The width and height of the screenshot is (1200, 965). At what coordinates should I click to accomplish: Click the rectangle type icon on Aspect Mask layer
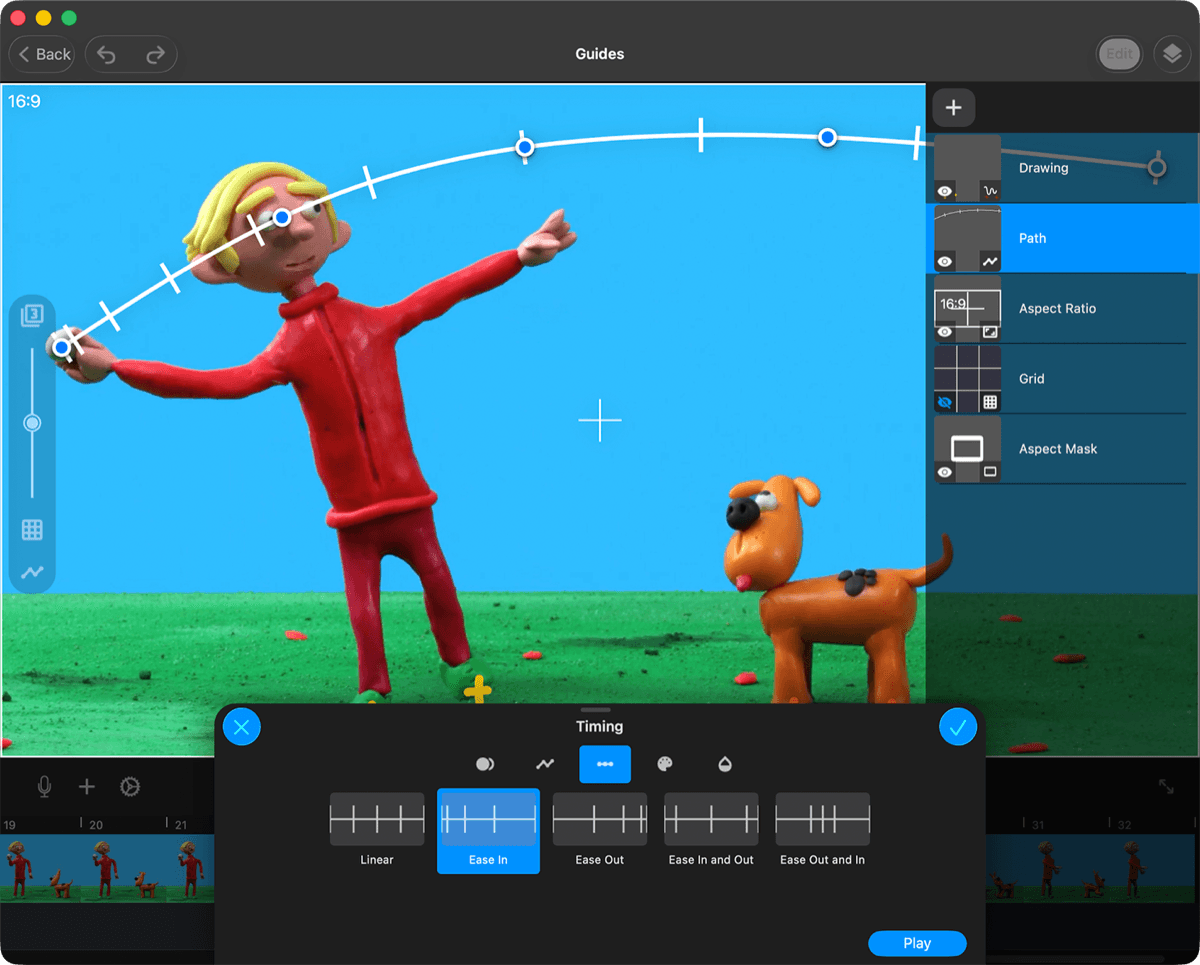(990, 471)
